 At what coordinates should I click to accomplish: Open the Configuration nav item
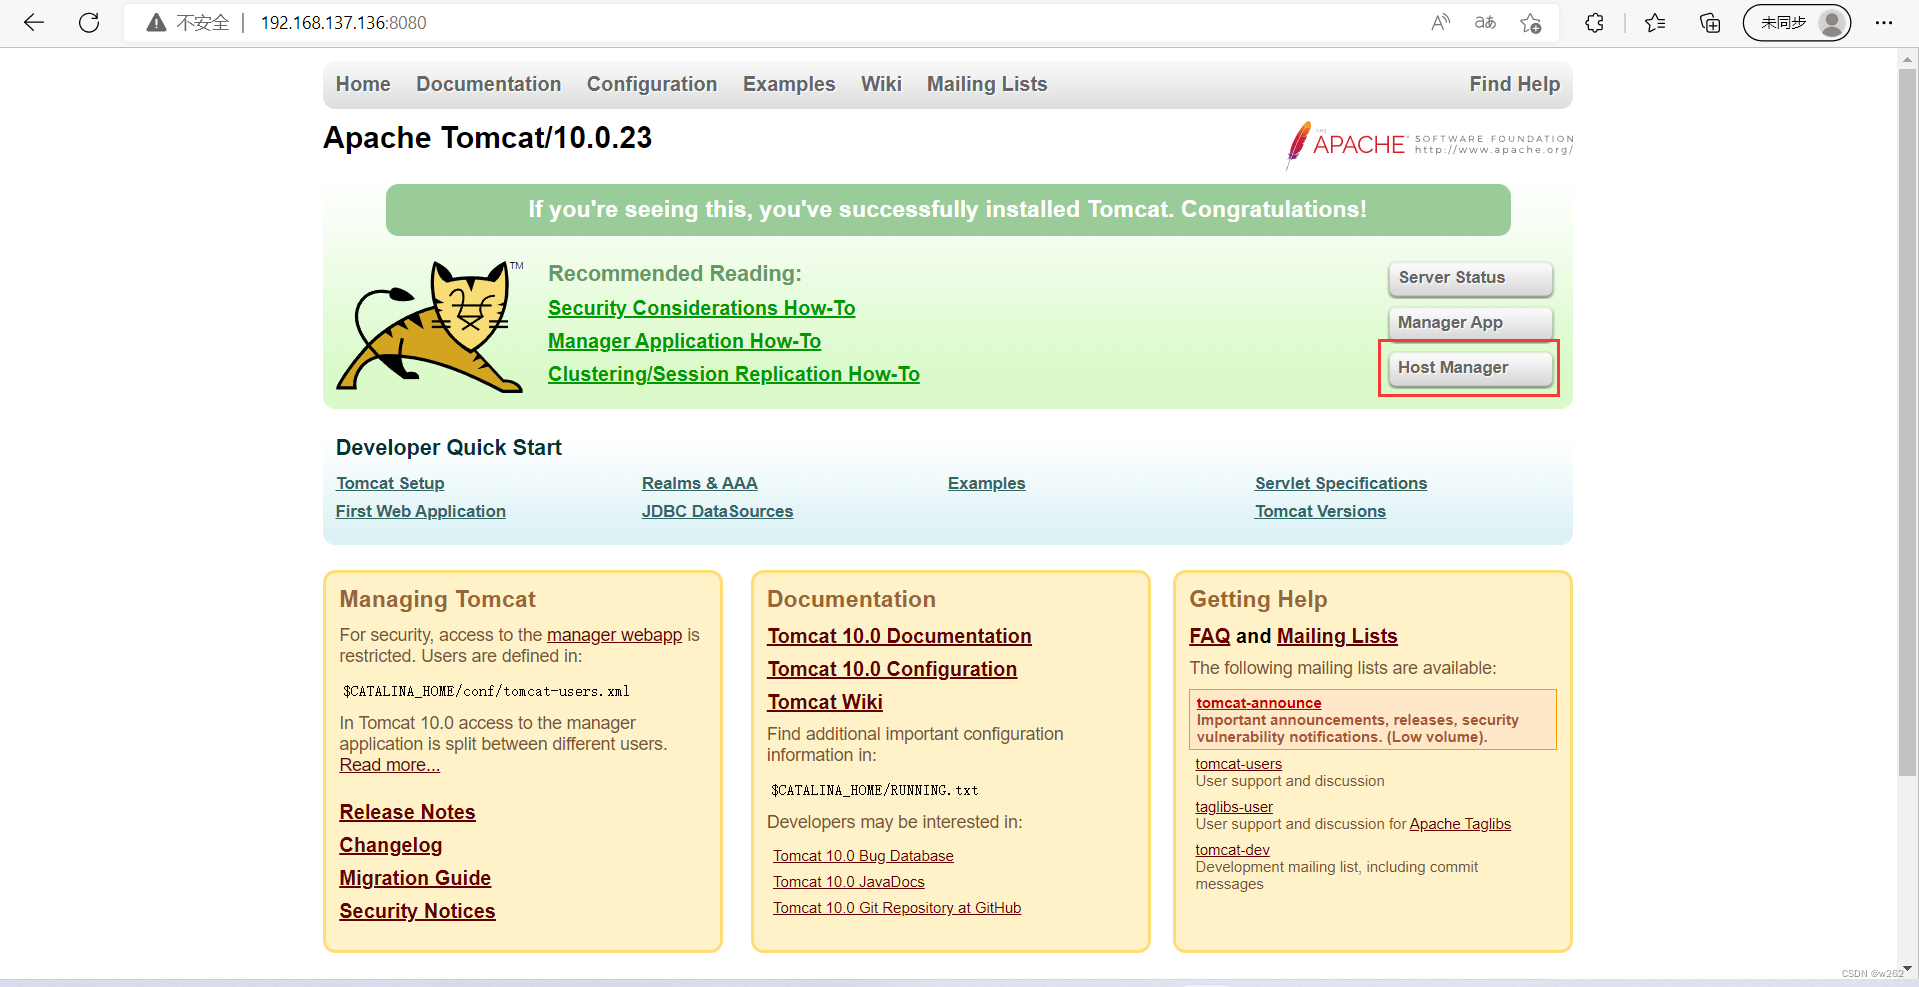coord(652,84)
